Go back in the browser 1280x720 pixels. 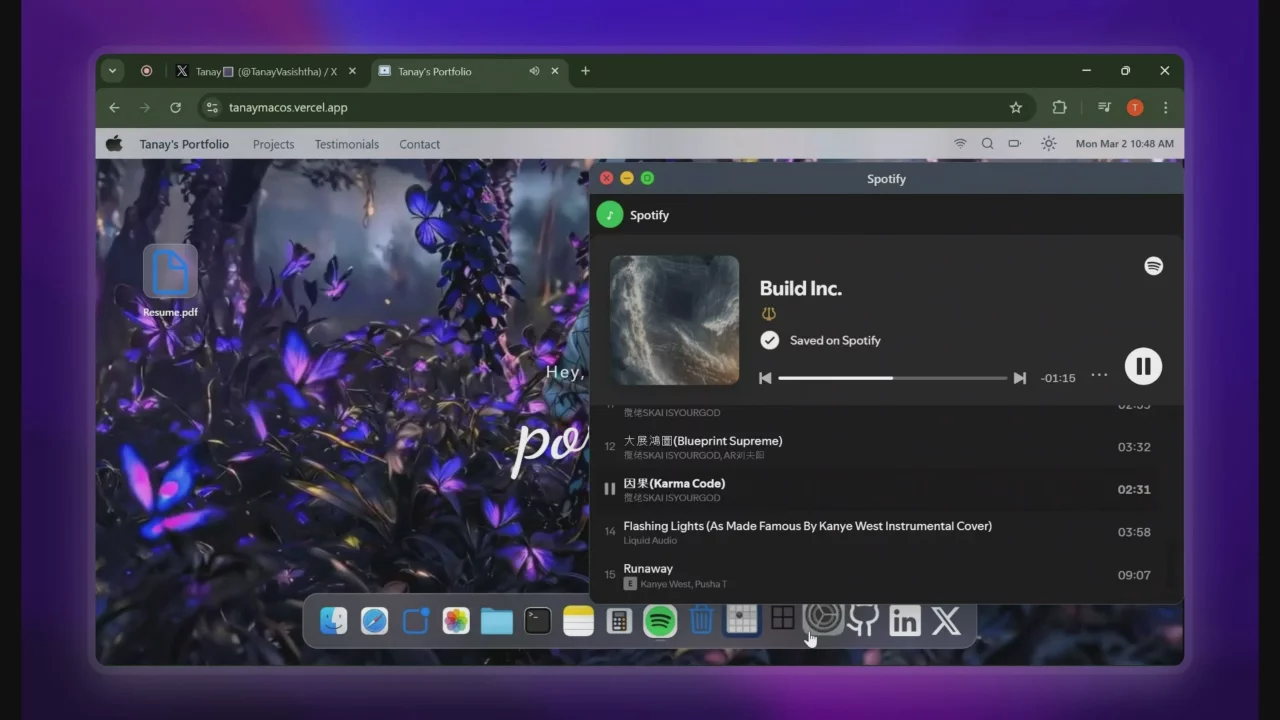tap(114, 107)
